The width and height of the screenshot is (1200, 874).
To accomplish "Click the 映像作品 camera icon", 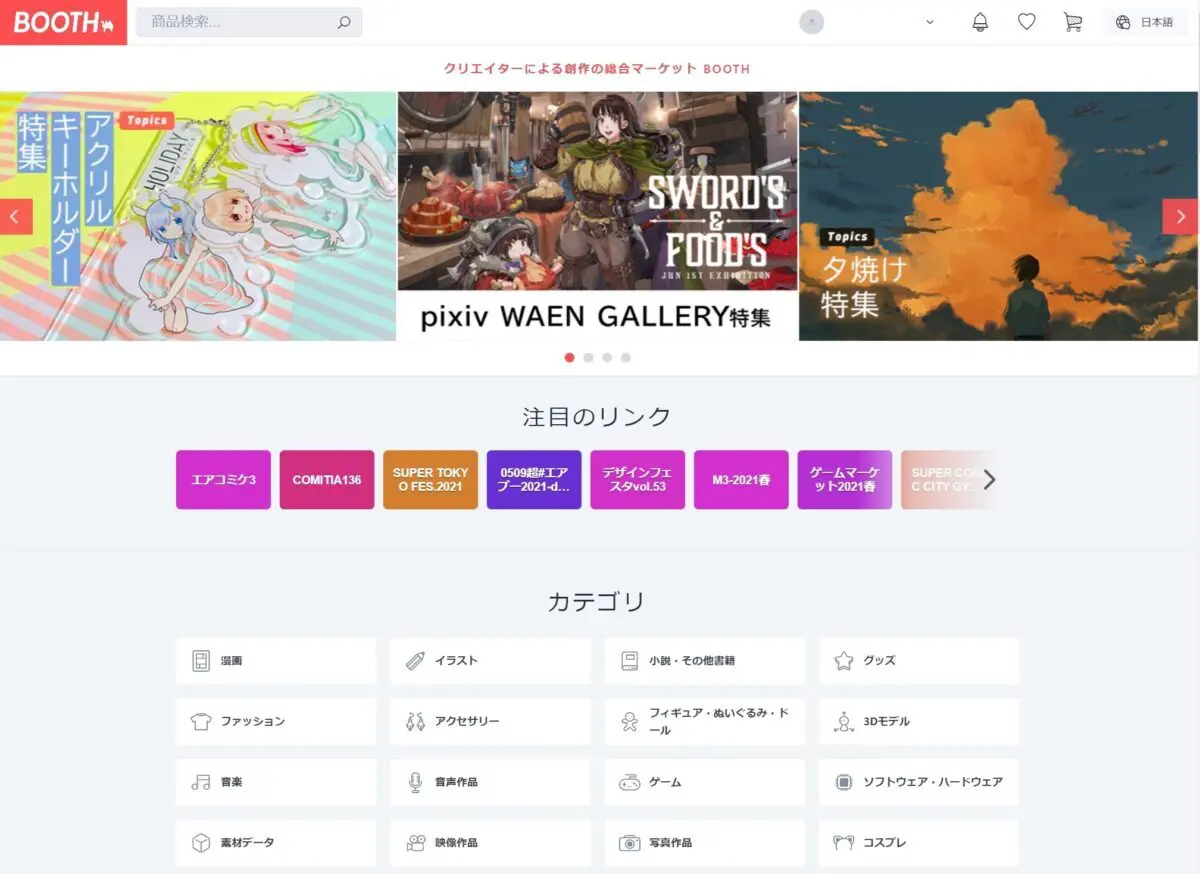I will tap(415, 843).
